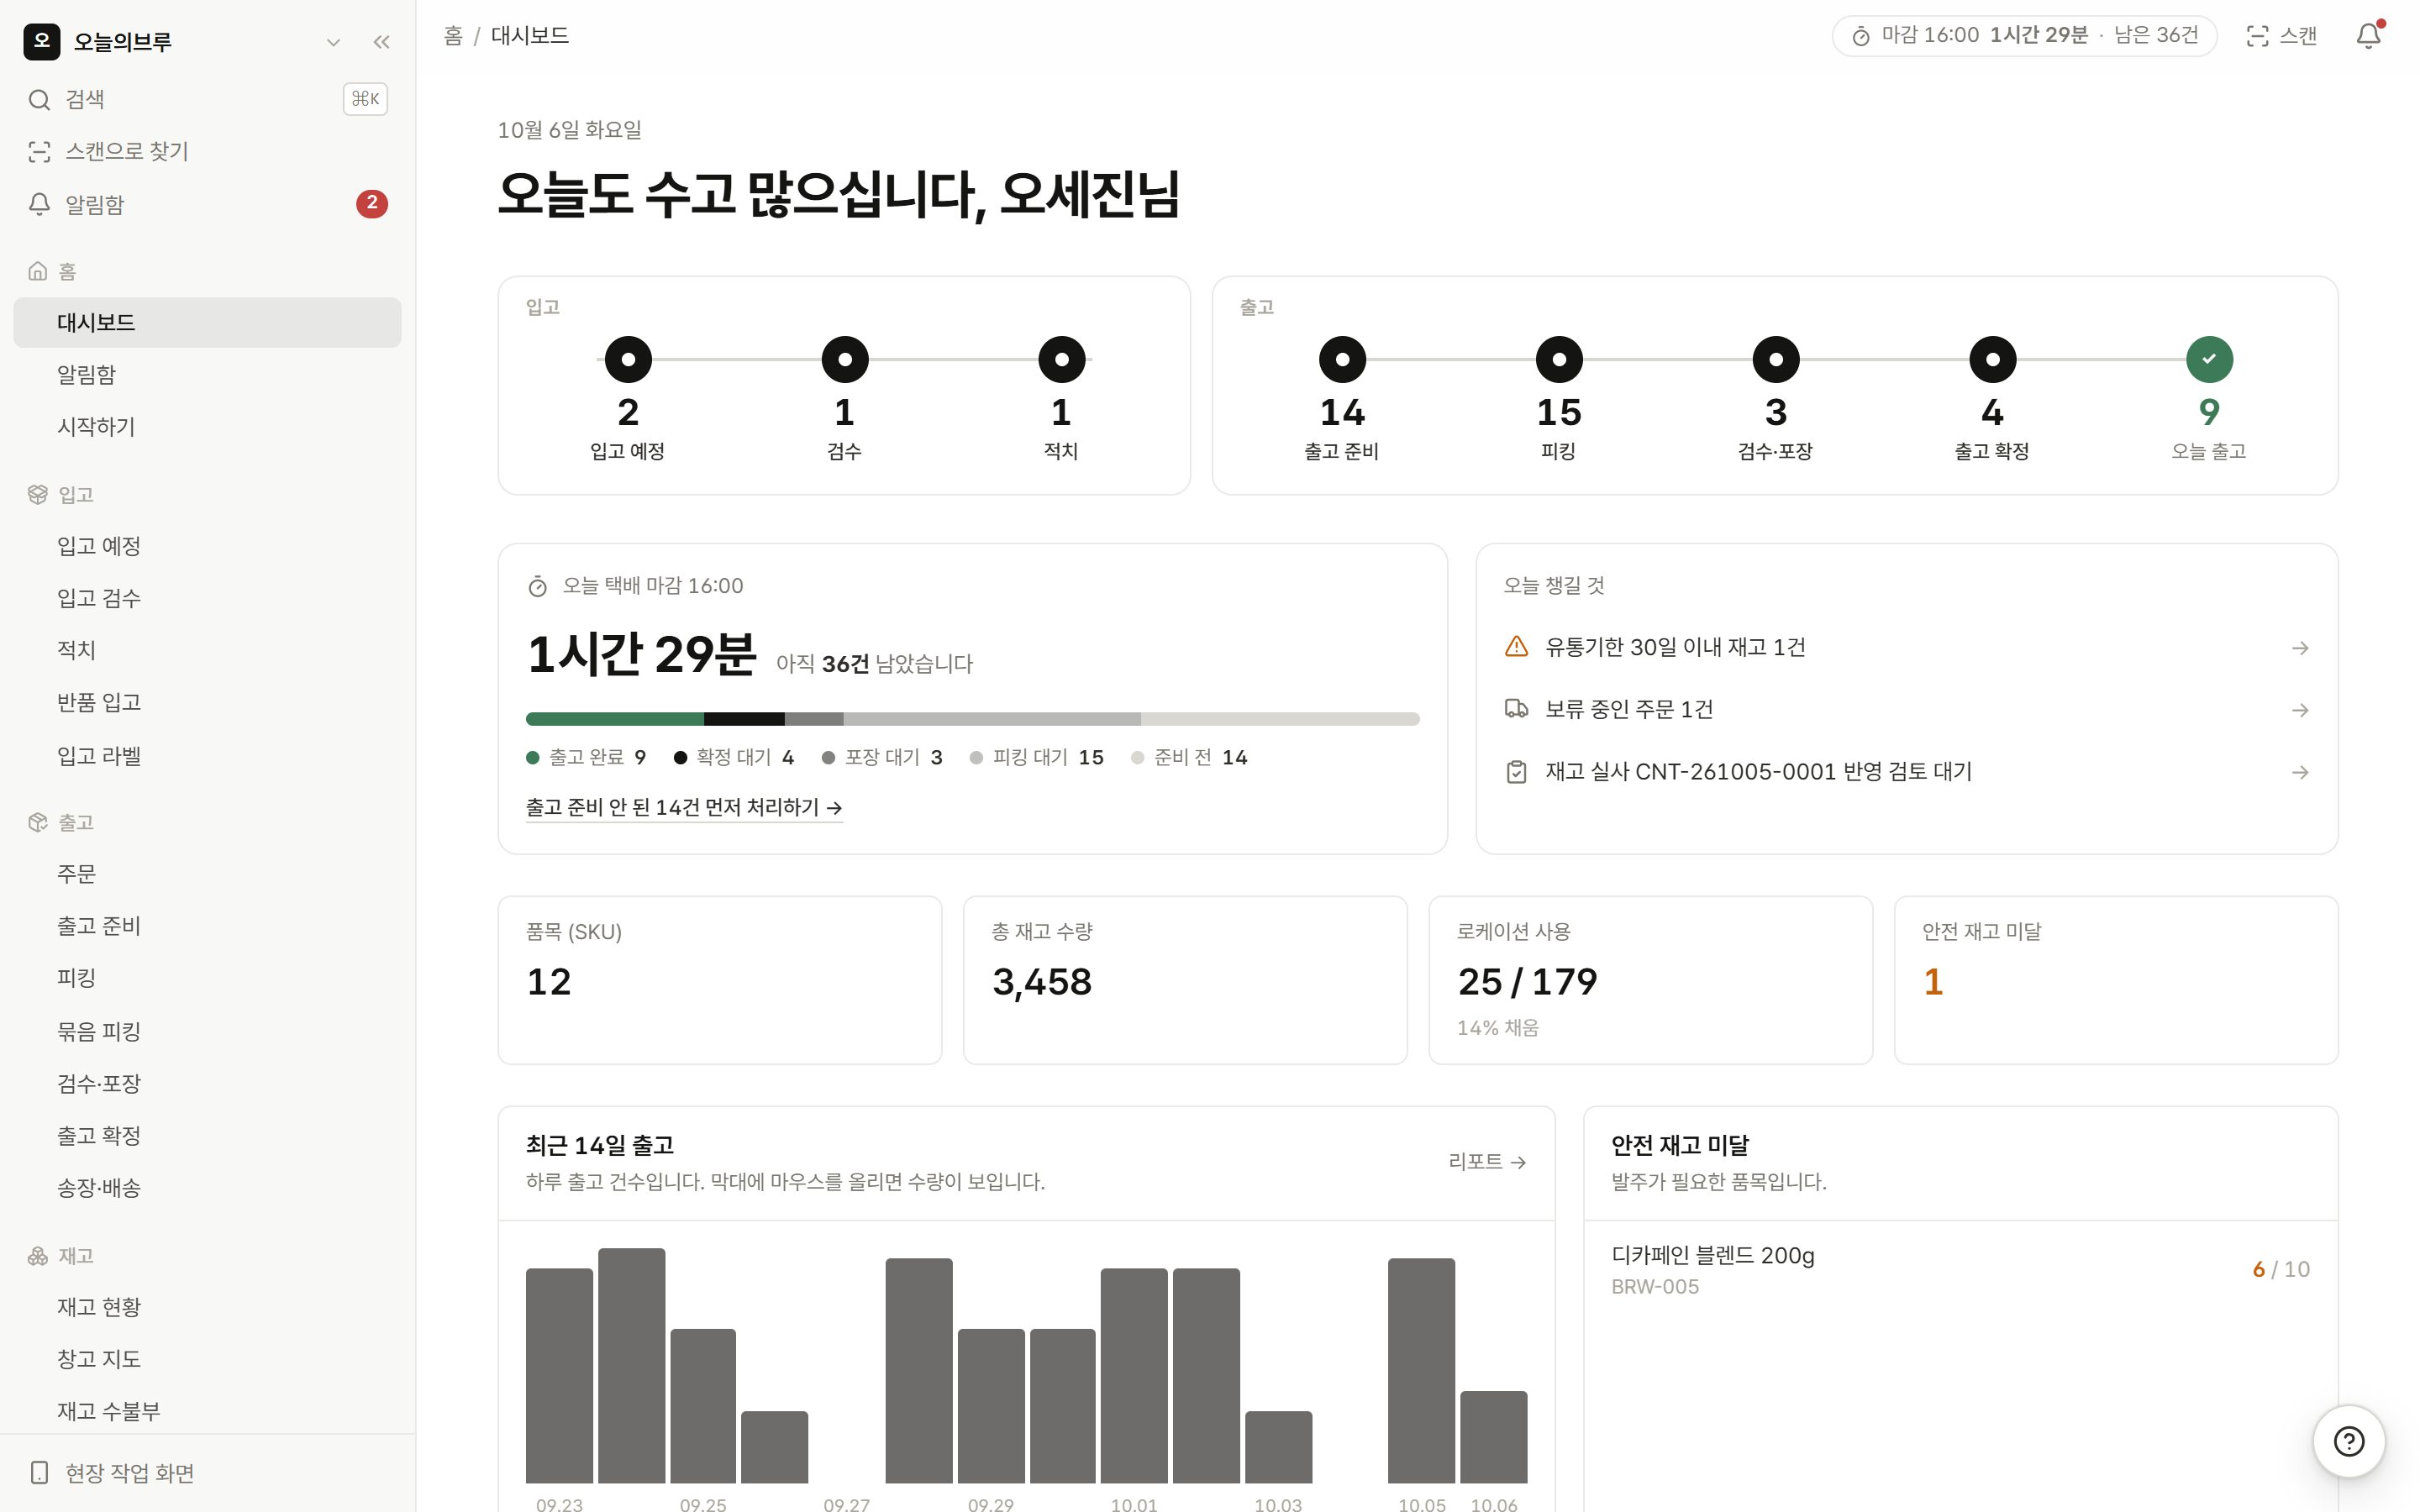Click the 검수 step circle in 입고
Screen dimensions: 2420x1512
tap(845, 359)
